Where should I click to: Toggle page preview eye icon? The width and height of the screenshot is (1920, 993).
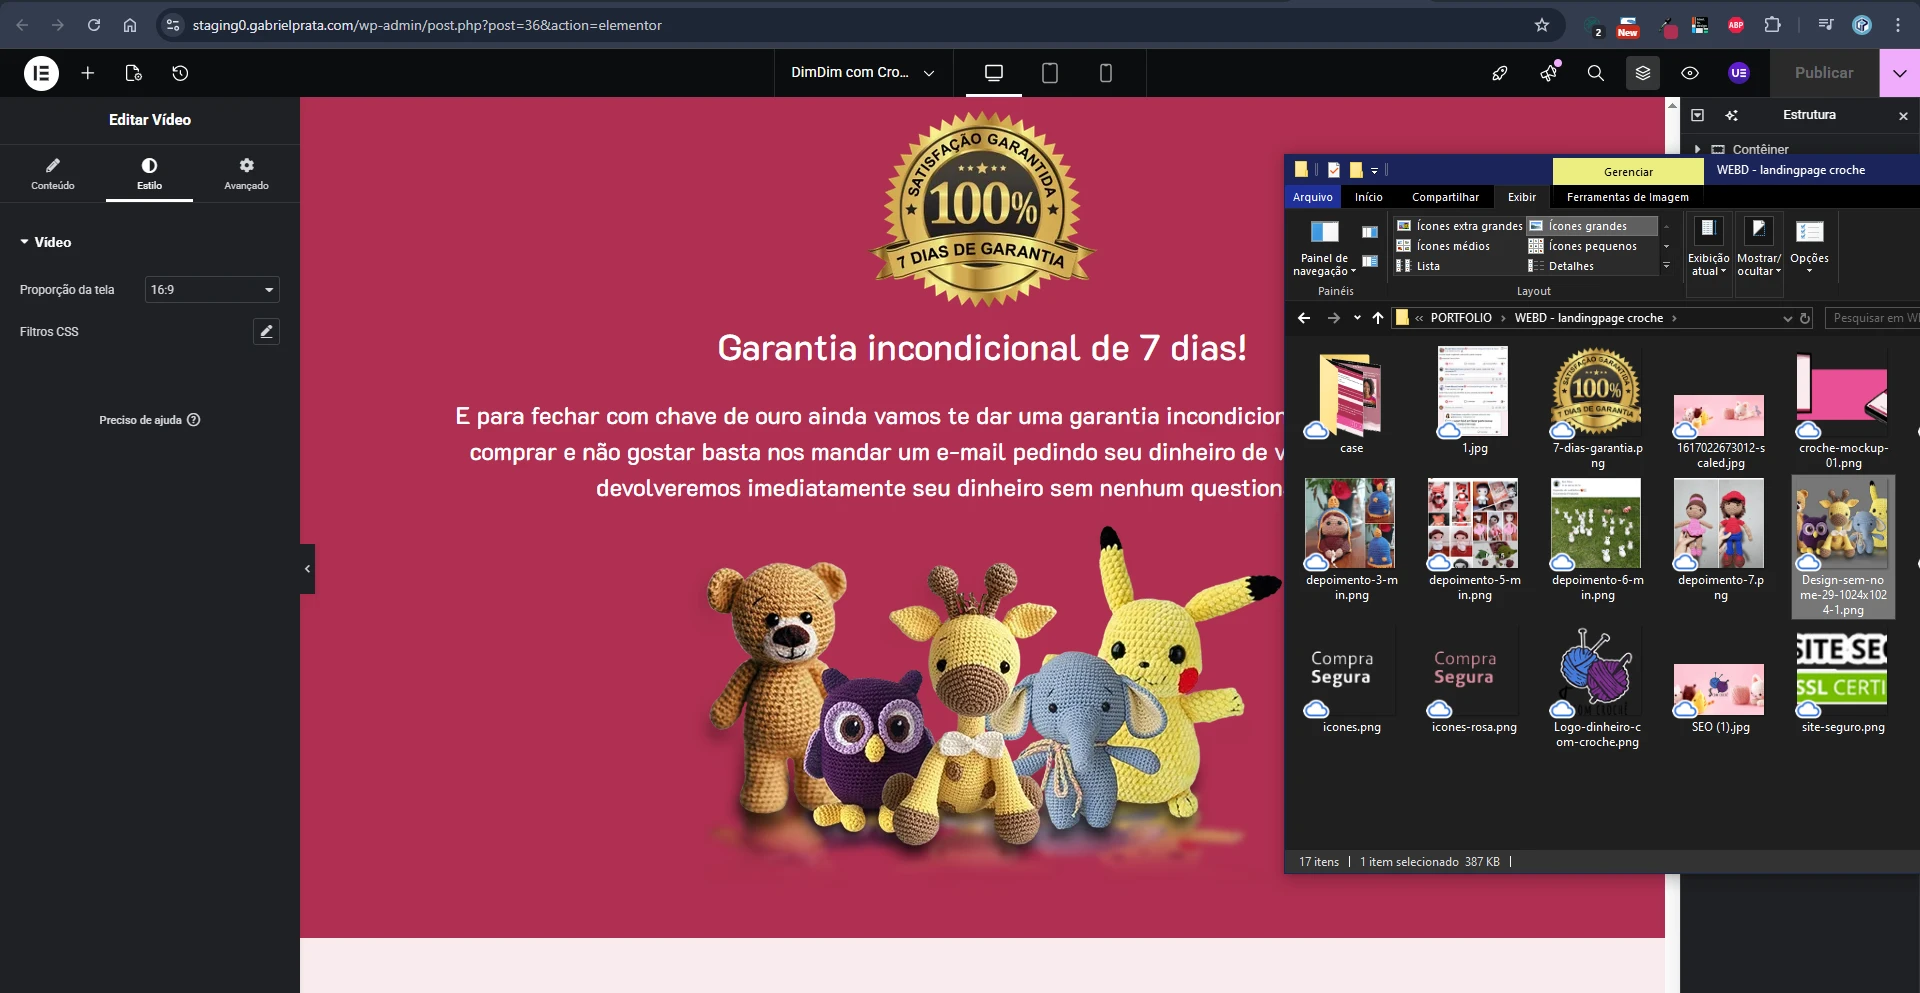[x=1689, y=73]
